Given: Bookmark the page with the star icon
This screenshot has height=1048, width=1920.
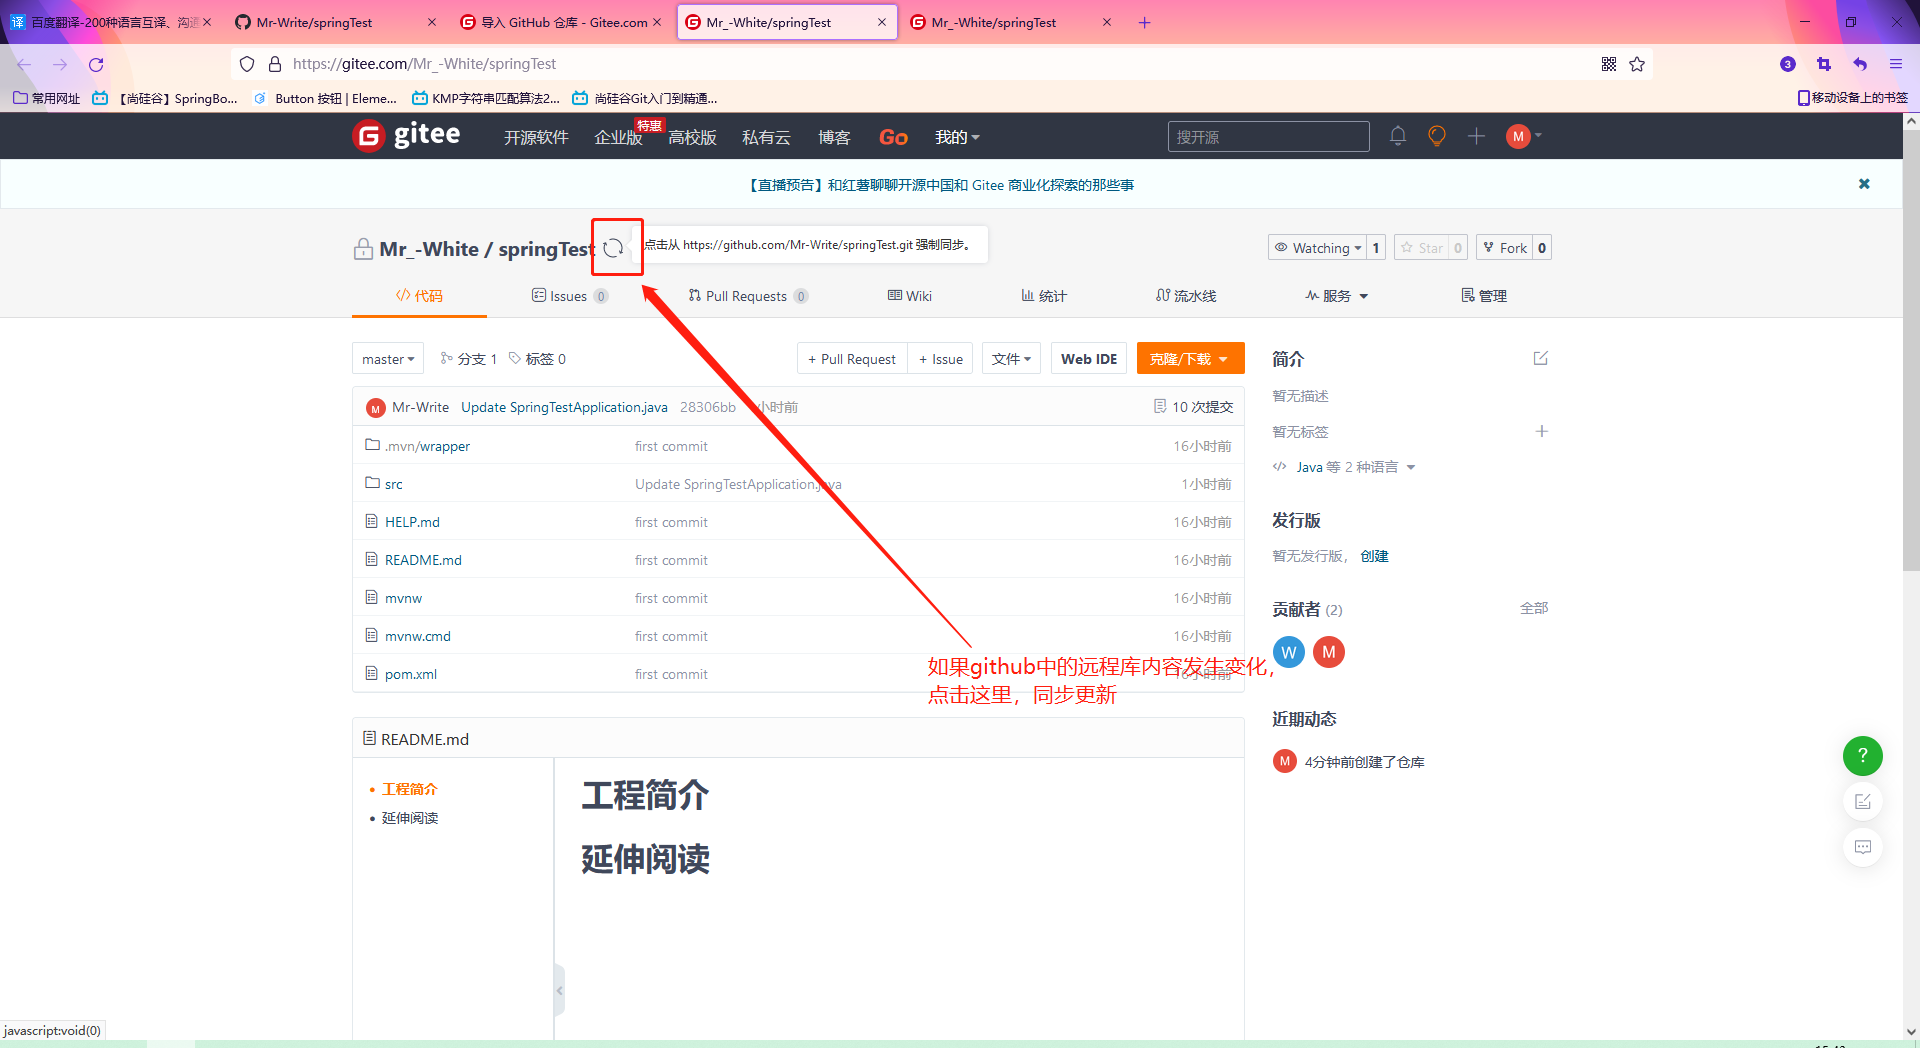Looking at the screenshot, I should 1637,64.
